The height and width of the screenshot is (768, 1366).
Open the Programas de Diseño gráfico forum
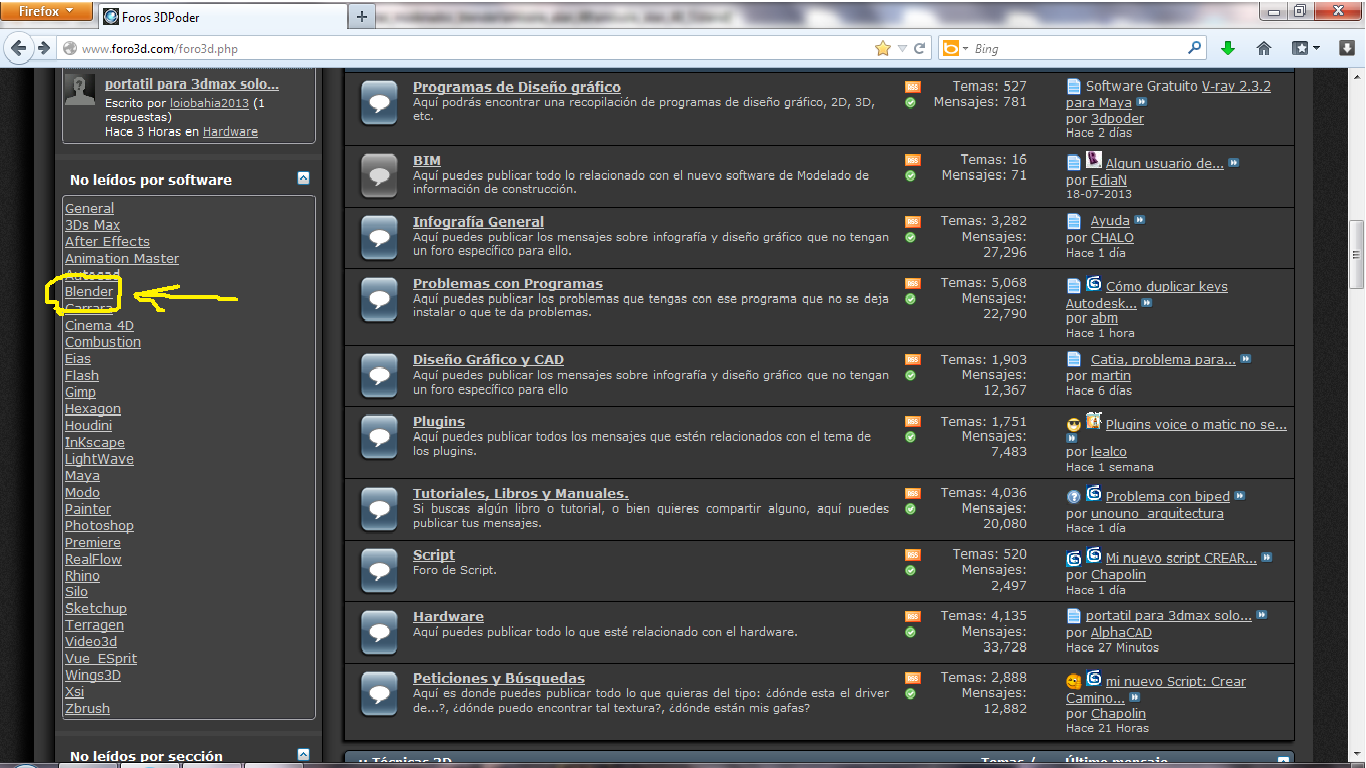click(517, 87)
